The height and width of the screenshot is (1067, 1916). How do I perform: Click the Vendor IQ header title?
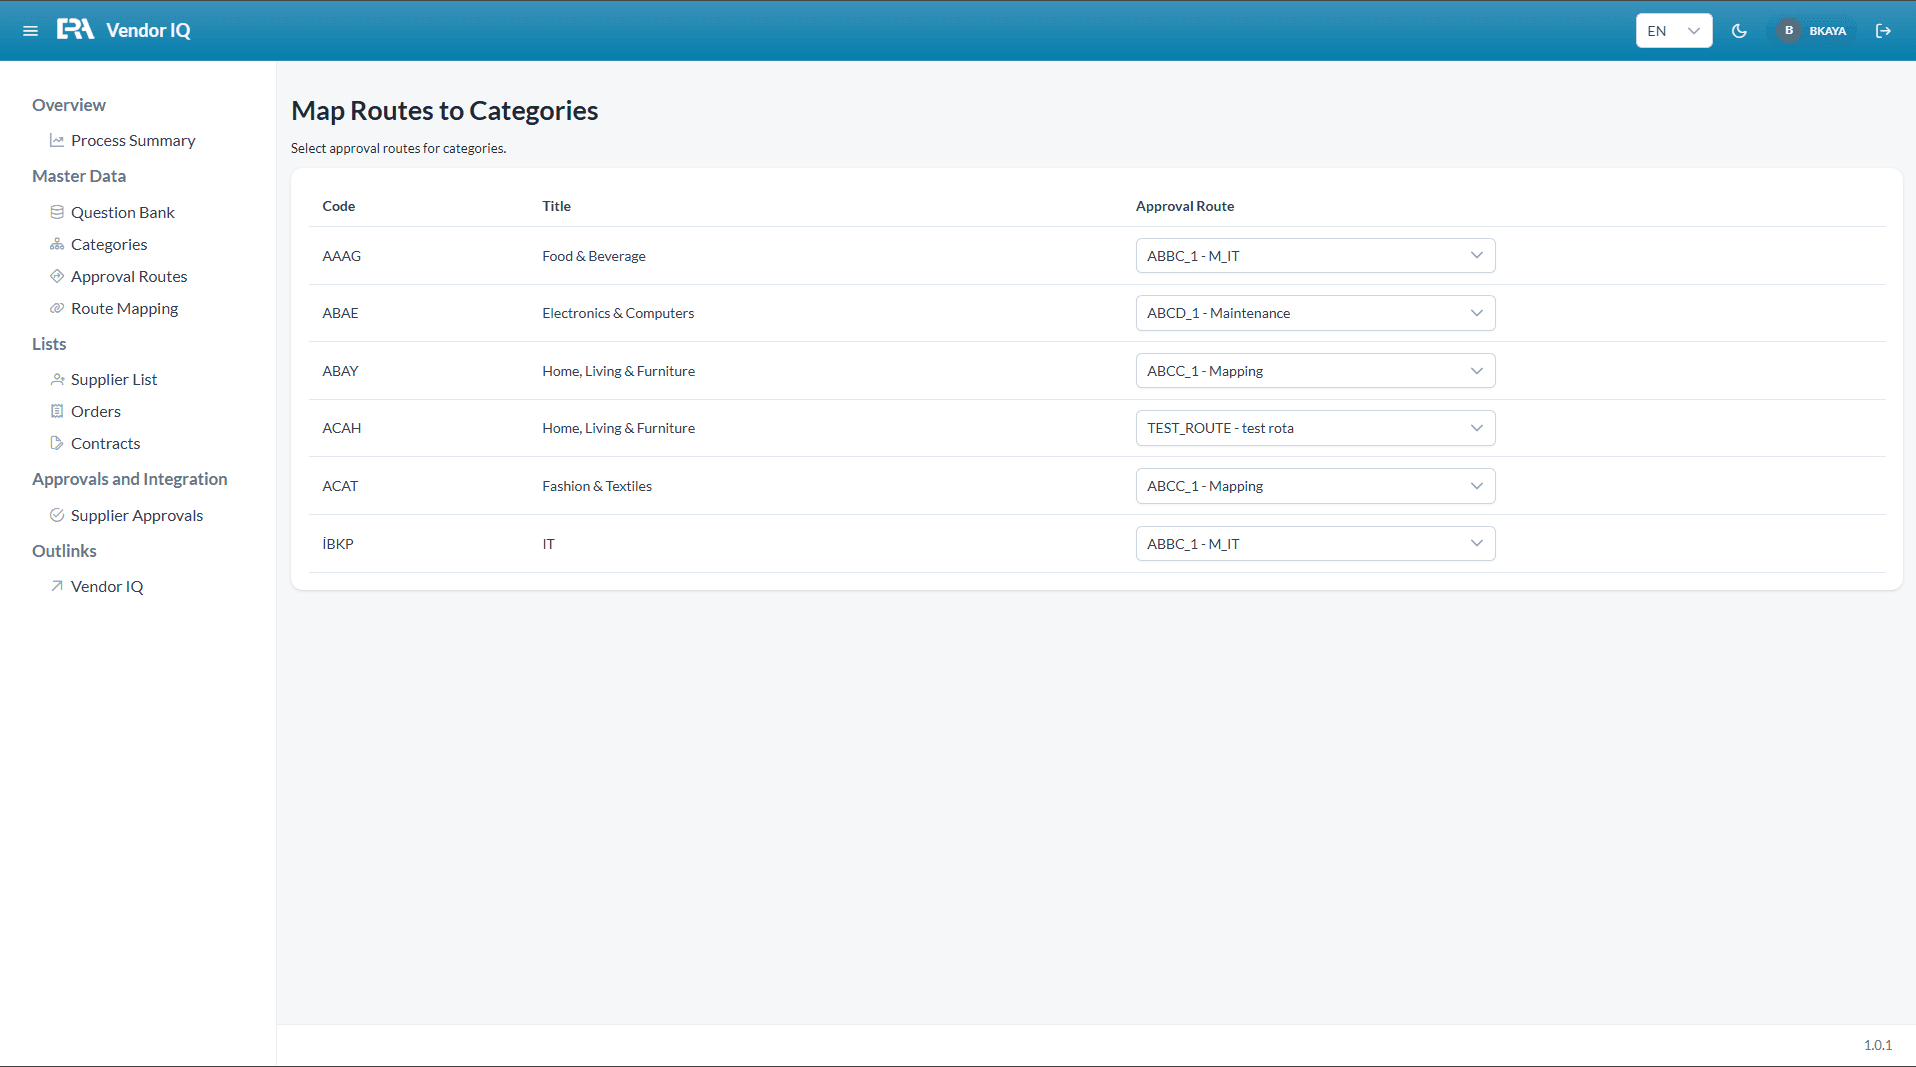point(148,31)
